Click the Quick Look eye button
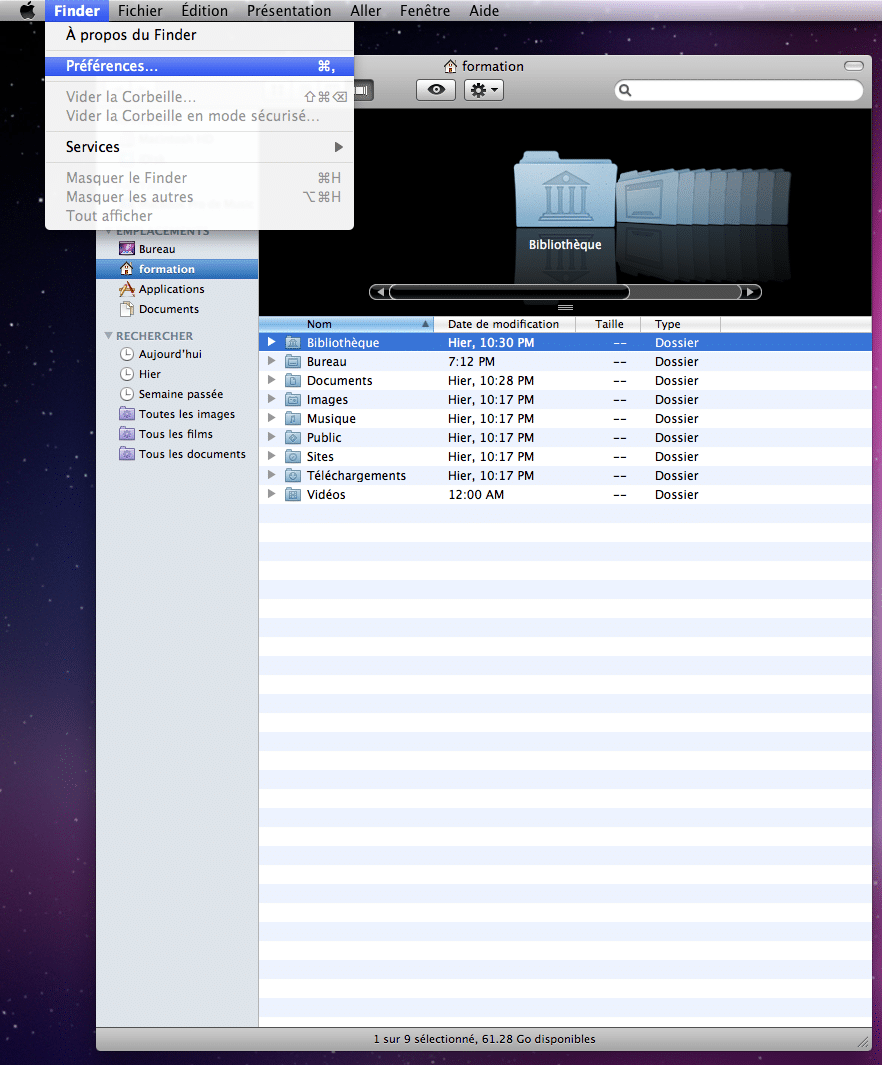The width and height of the screenshot is (882, 1065). coord(436,90)
